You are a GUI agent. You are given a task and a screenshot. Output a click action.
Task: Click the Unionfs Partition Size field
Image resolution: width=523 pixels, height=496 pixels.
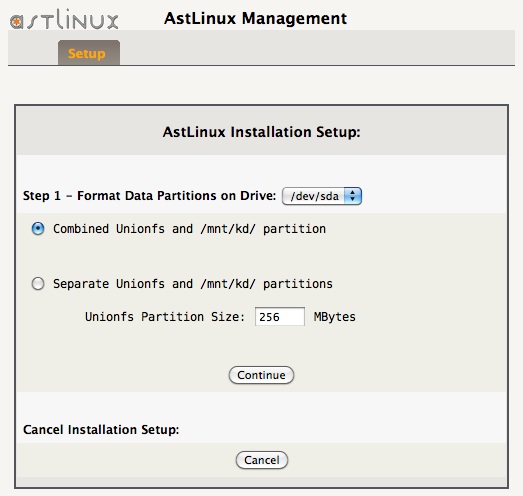click(280, 317)
